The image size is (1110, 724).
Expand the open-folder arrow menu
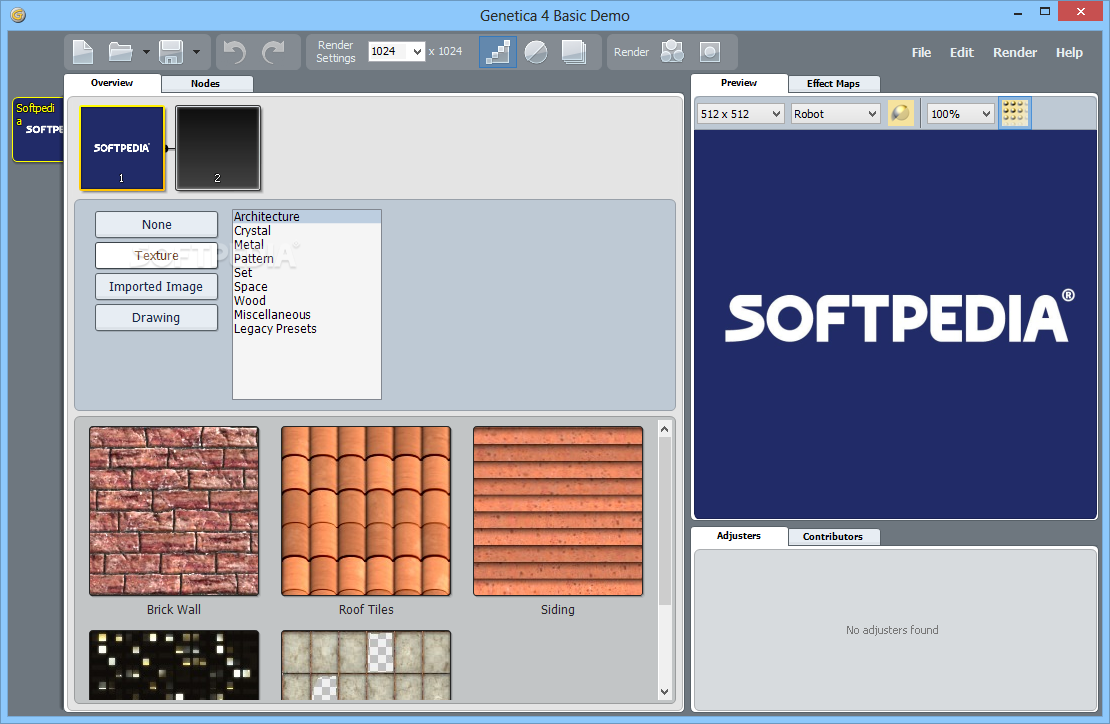pyautogui.click(x=146, y=52)
